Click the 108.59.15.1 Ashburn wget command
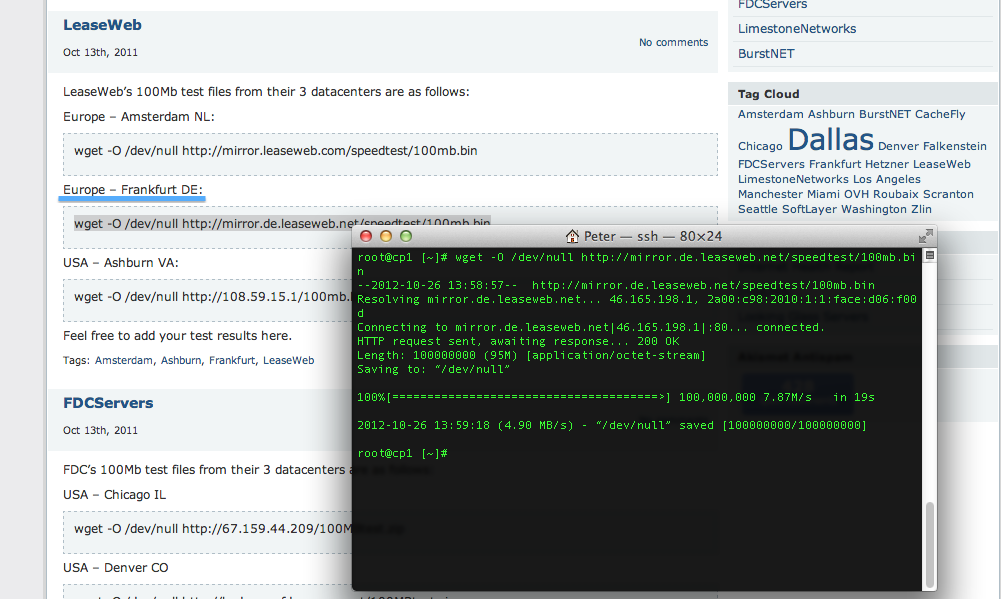Image resolution: width=1001 pixels, height=599 pixels. tap(213, 297)
